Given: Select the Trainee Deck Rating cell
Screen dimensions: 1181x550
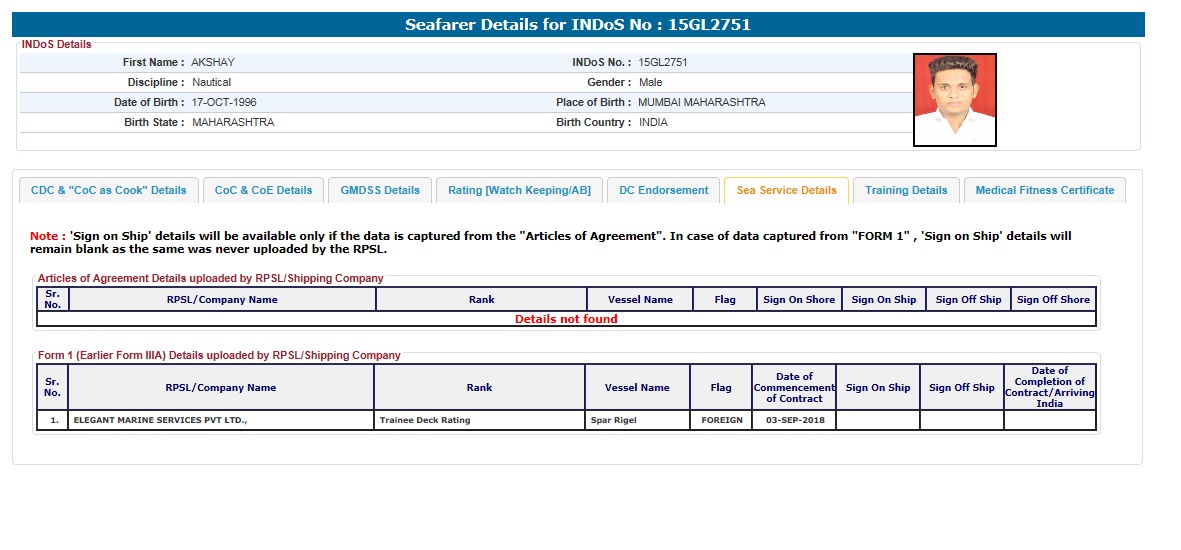Looking at the screenshot, I should (425, 420).
